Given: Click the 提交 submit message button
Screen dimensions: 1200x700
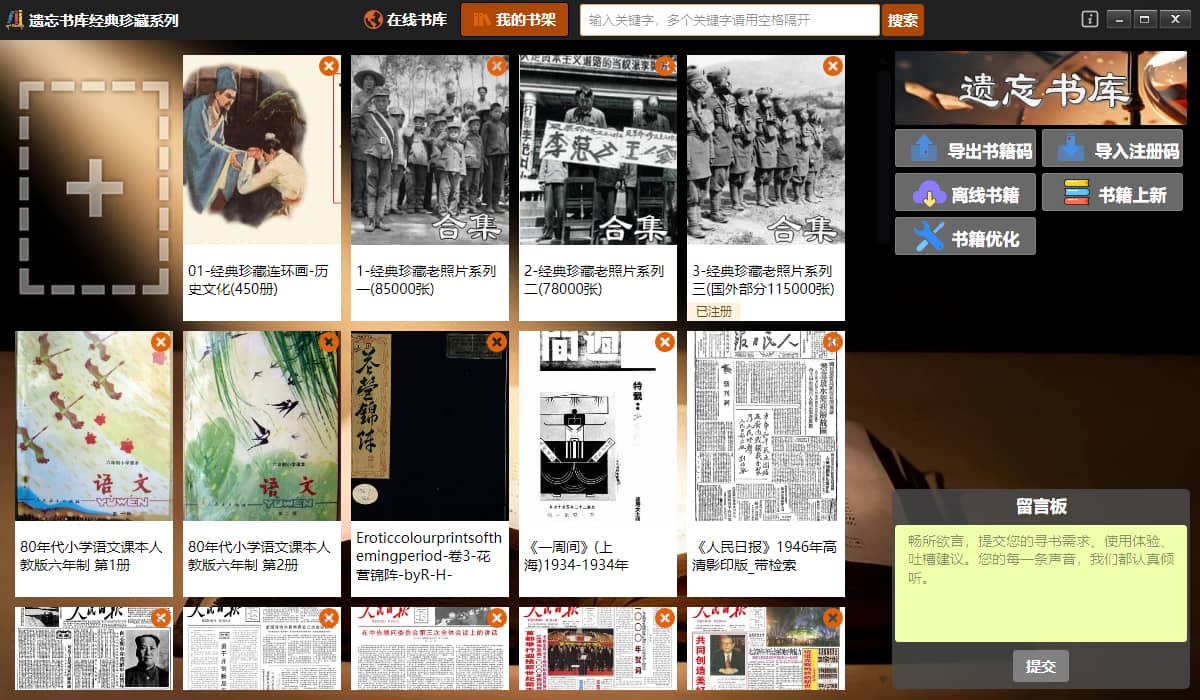Looking at the screenshot, I should tap(1040, 666).
